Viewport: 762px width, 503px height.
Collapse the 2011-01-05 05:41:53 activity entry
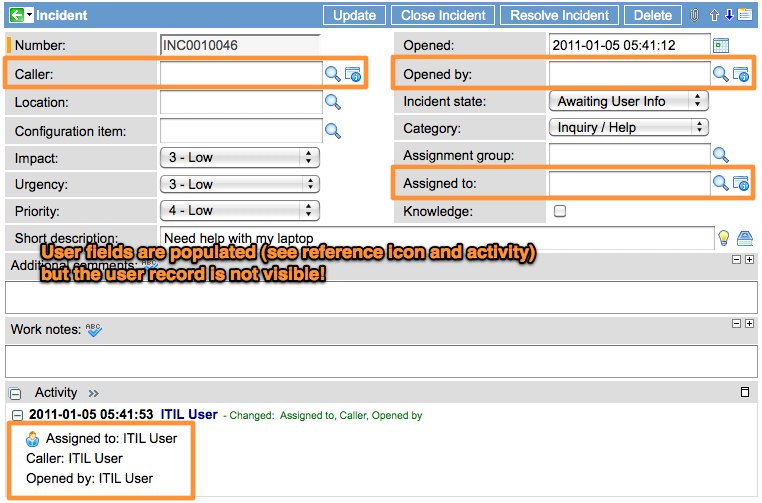pos(17,415)
